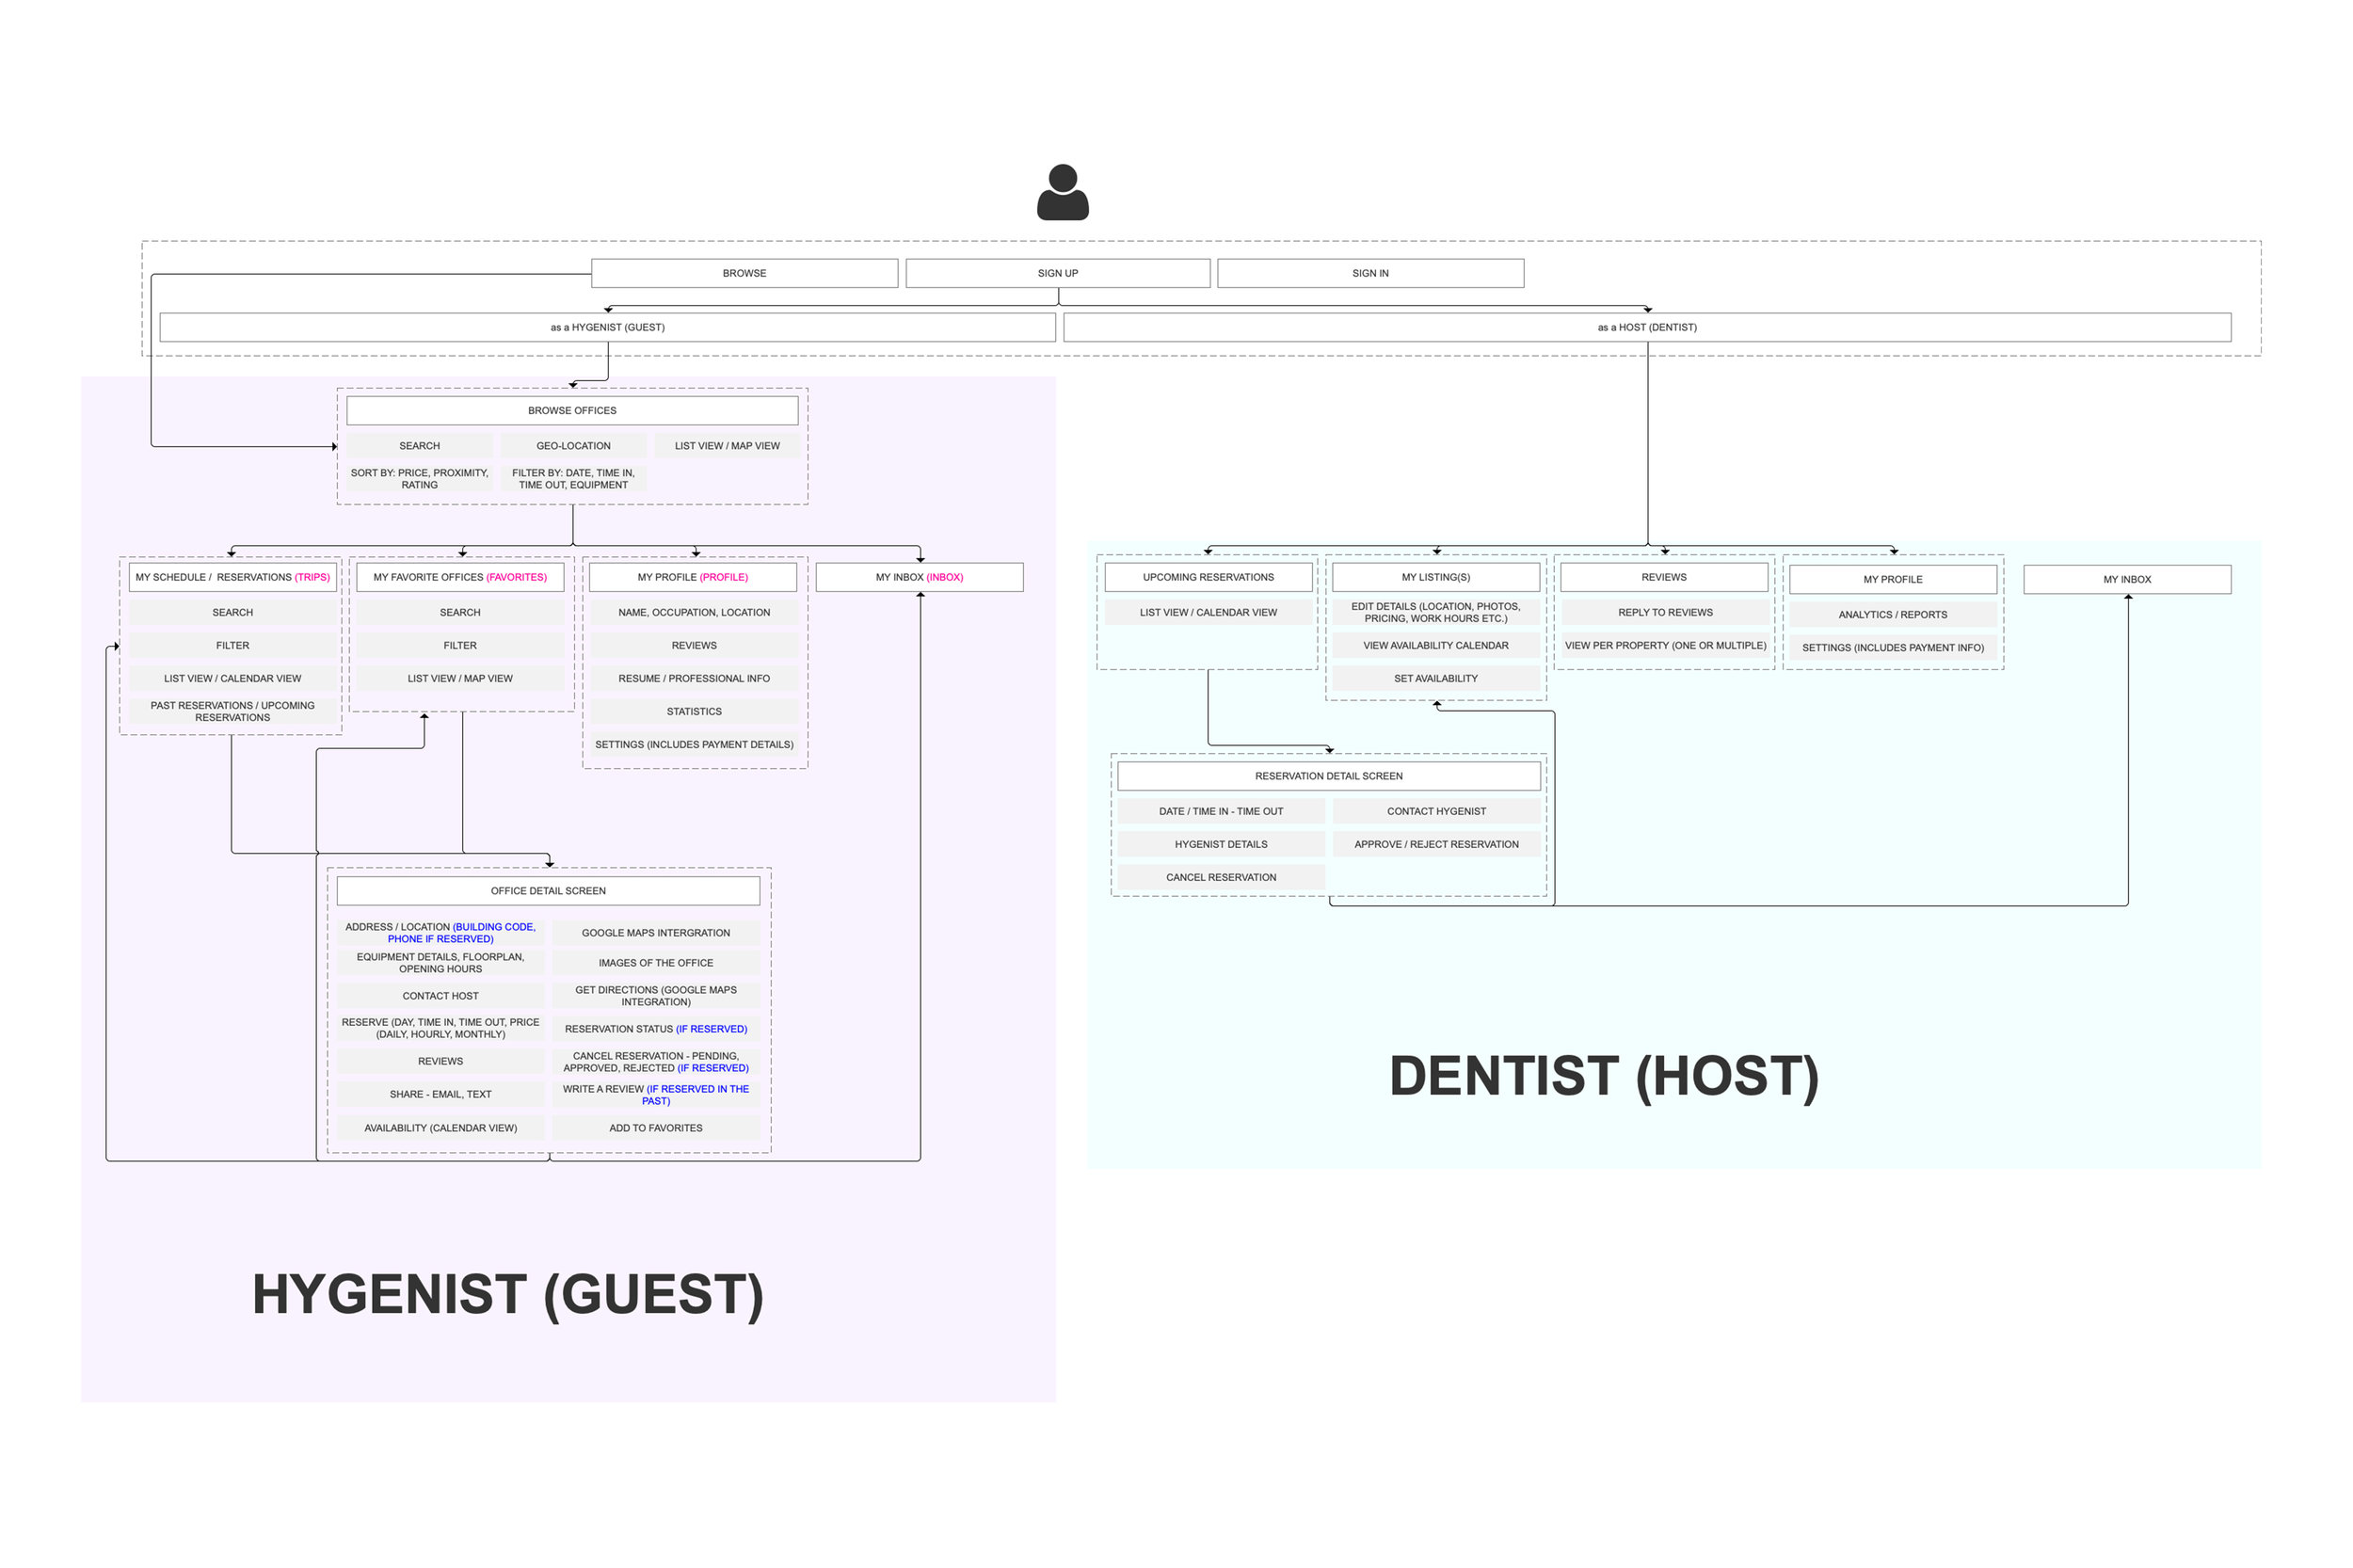The width and height of the screenshot is (2353, 1568).
Task: Select LIST VIEW / MAP VIEW under Favorites
Action: pos(460,679)
